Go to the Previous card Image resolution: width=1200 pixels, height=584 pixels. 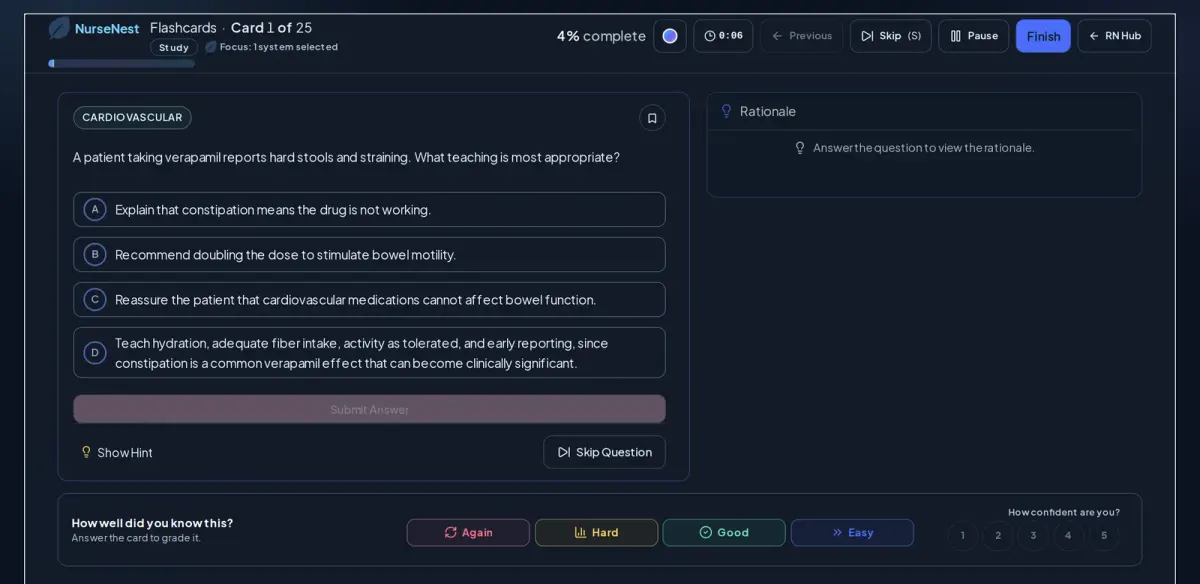(802, 36)
